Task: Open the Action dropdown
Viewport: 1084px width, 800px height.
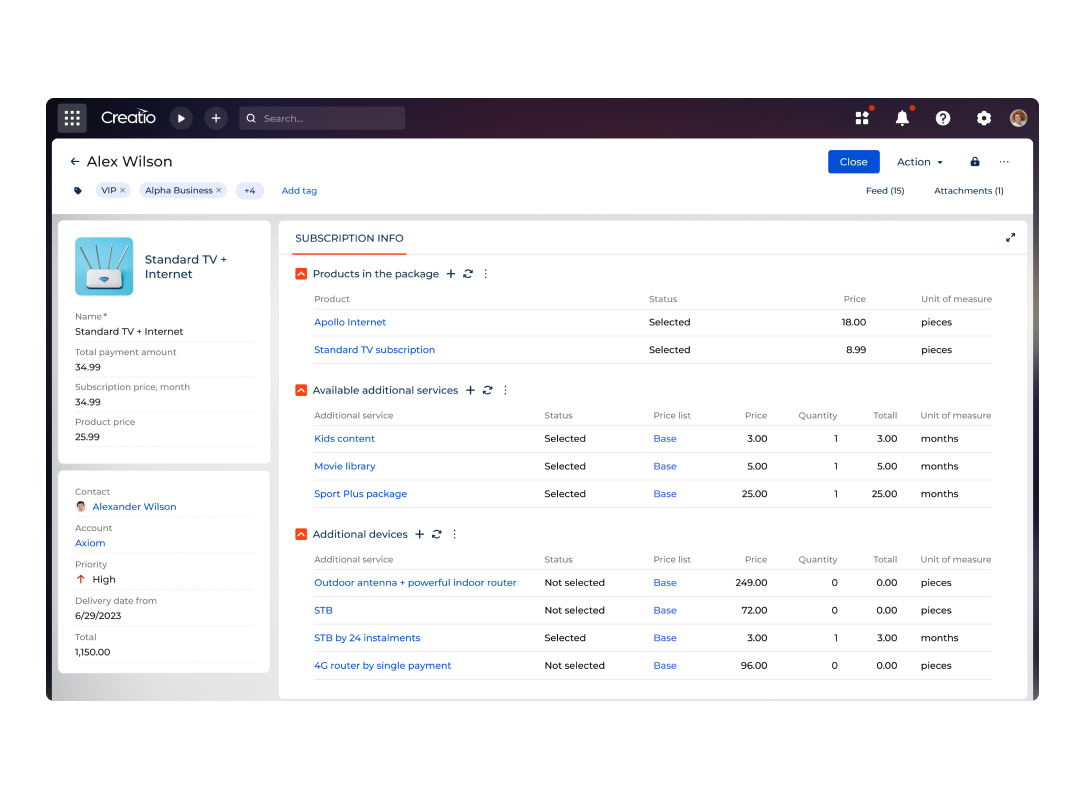Action: [918, 161]
